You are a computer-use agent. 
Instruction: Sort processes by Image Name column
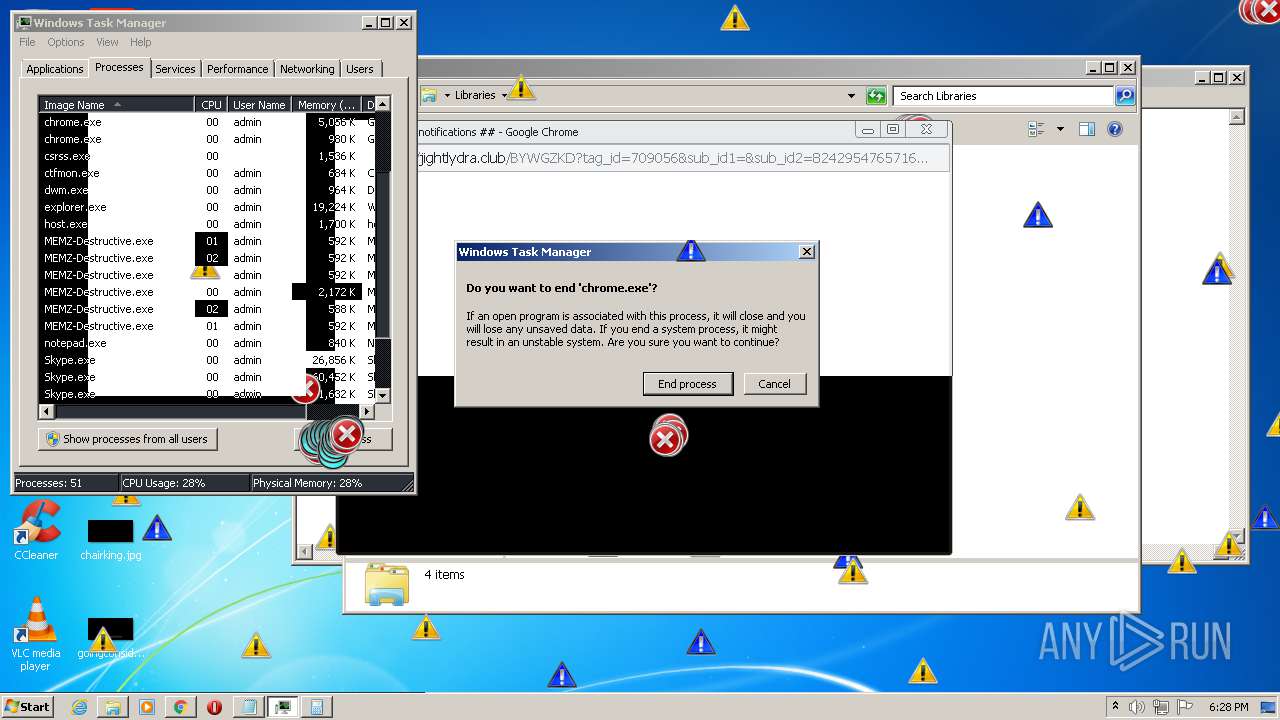point(116,105)
